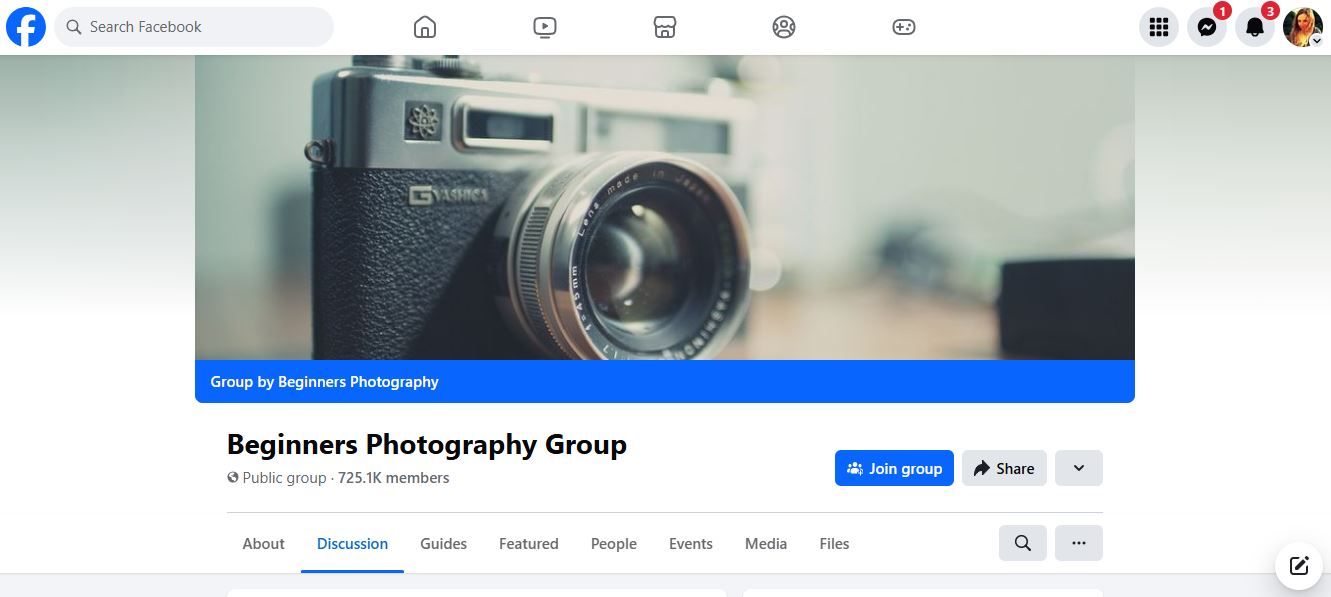Open your profile picture menu
The height and width of the screenshot is (597, 1331).
click(x=1301, y=27)
